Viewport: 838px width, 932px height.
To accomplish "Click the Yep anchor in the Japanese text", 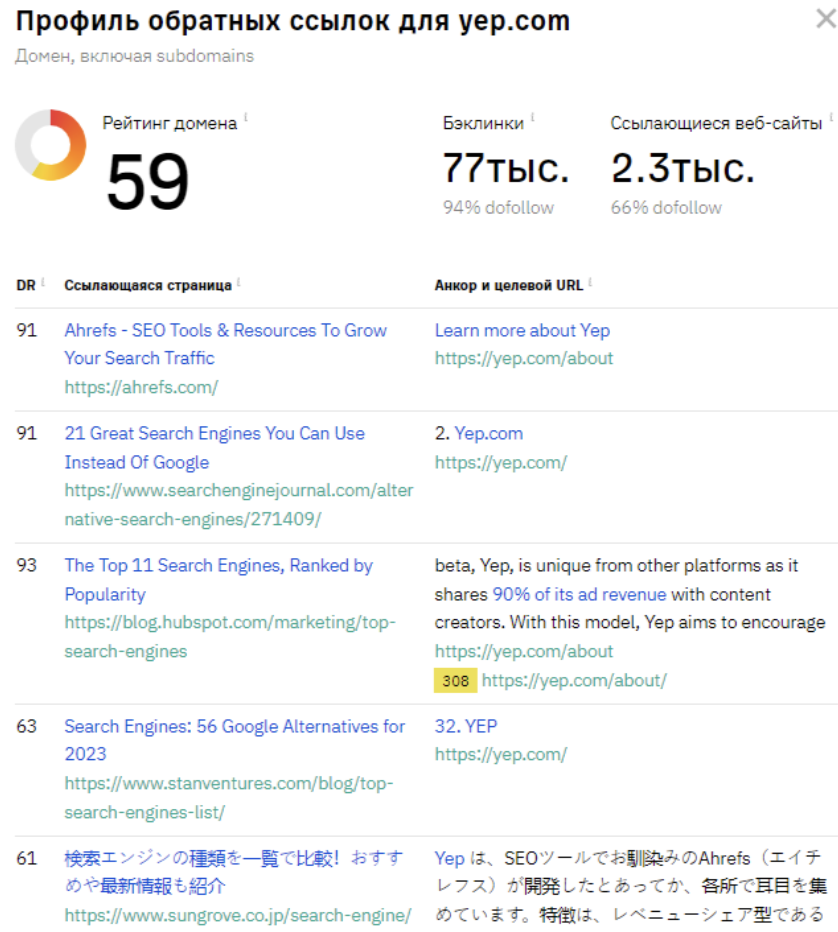I will click(449, 858).
